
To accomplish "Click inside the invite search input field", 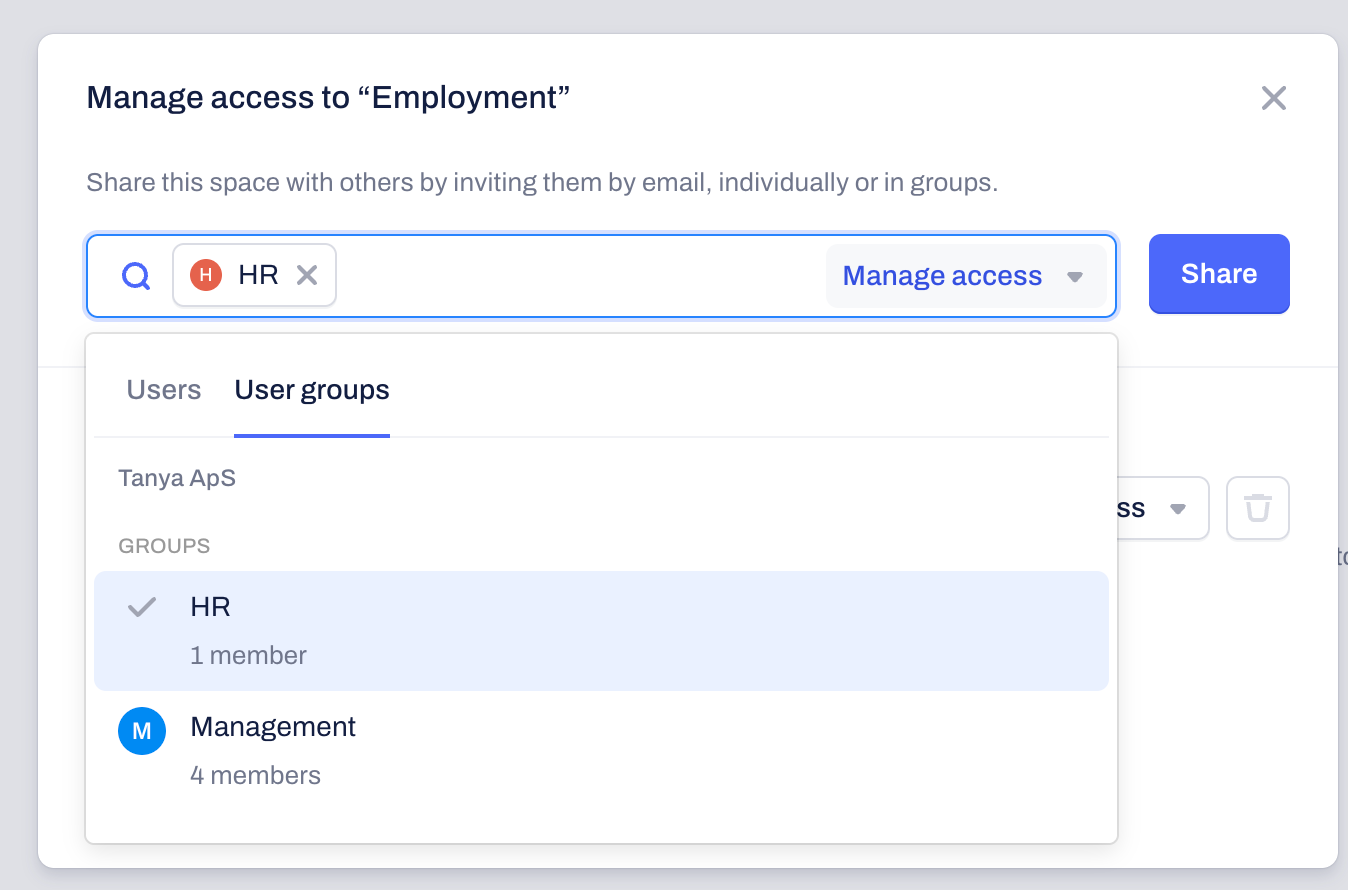I will (580, 275).
